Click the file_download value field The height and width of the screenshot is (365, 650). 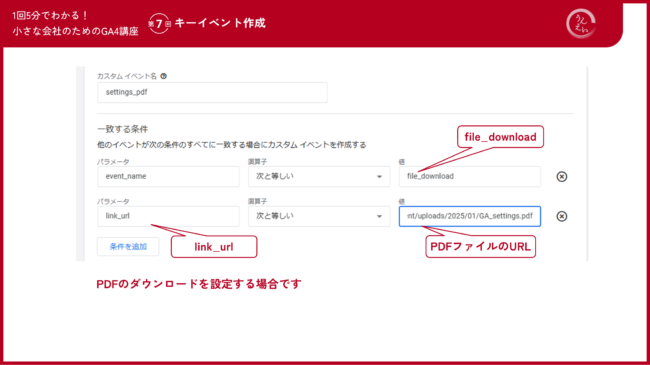tap(470, 177)
